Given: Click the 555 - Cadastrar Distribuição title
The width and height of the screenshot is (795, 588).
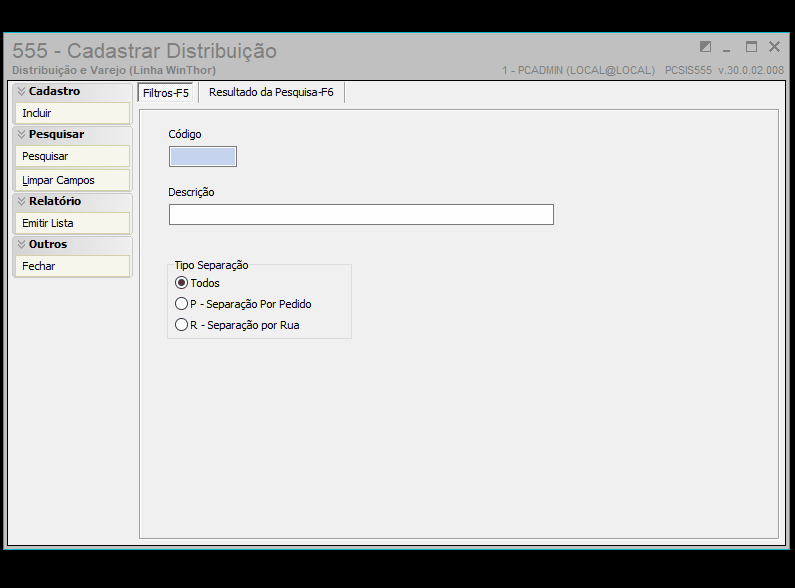Looking at the screenshot, I should [x=144, y=51].
